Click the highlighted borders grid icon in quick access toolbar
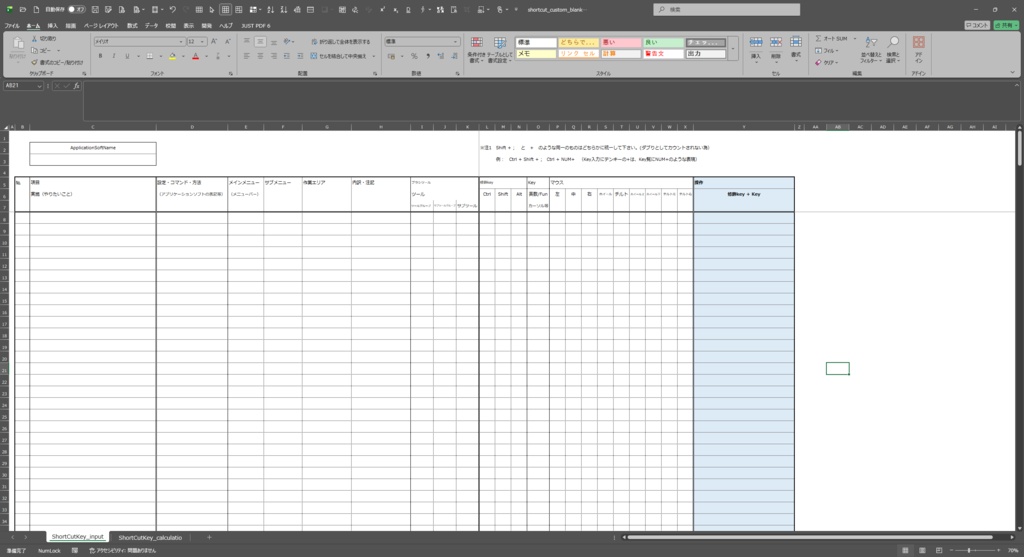Screen dimensions: 1024x557 pyautogui.click(x=225, y=10)
